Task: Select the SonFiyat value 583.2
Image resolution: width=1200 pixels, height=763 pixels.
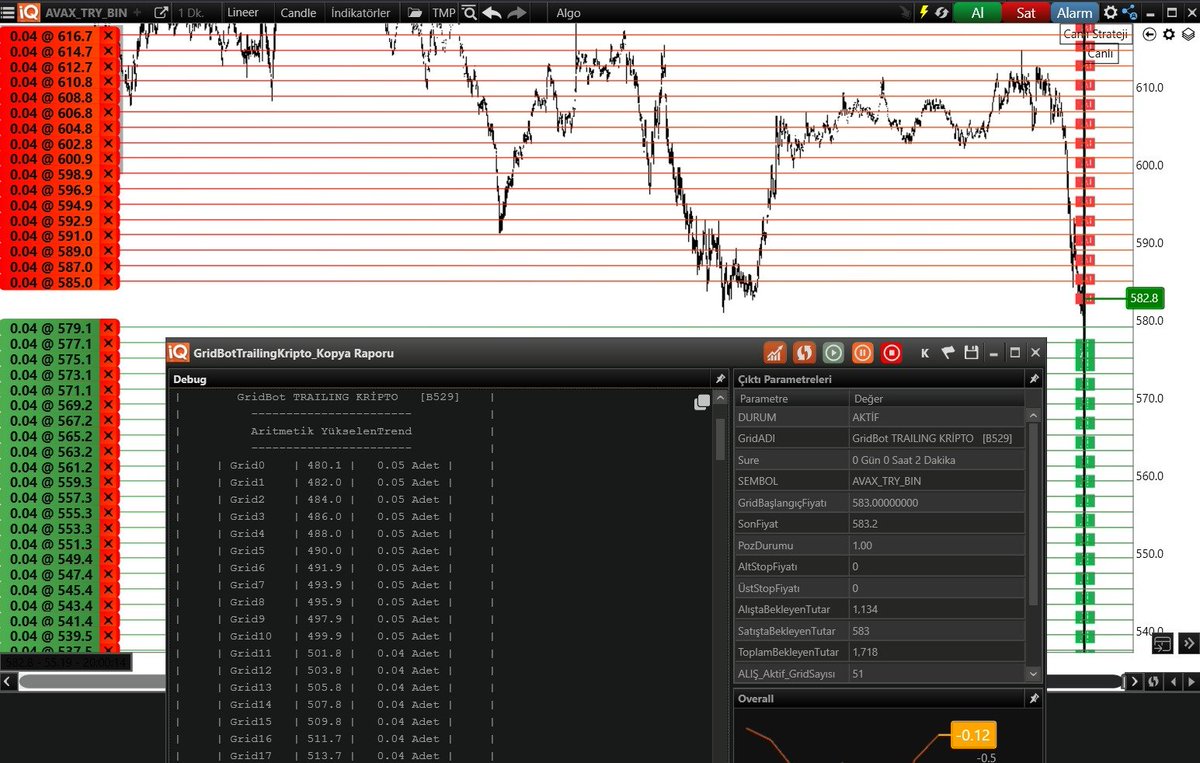Action: pos(866,524)
